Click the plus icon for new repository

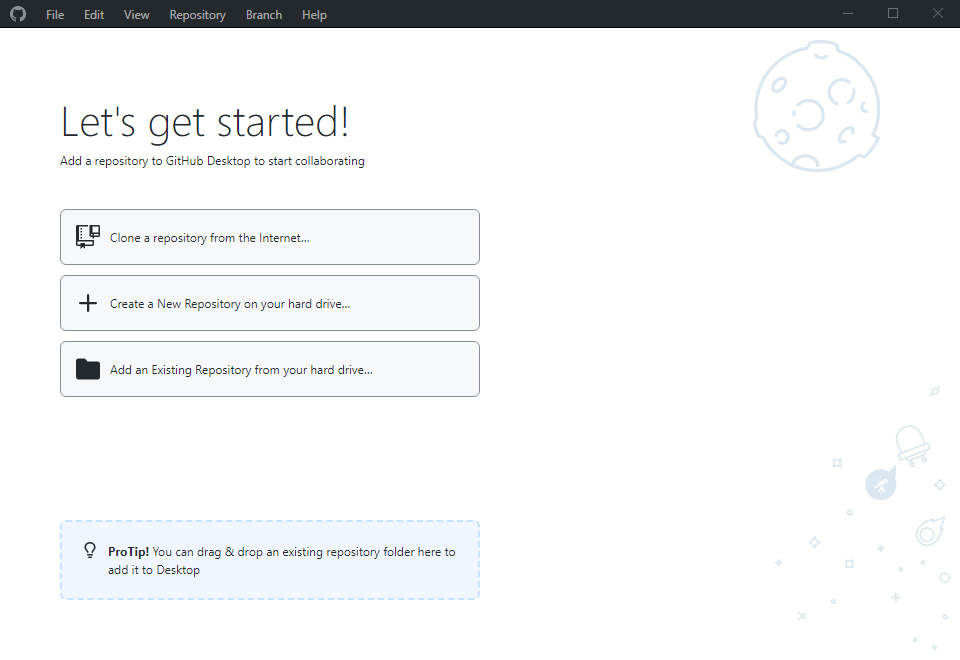click(x=88, y=303)
